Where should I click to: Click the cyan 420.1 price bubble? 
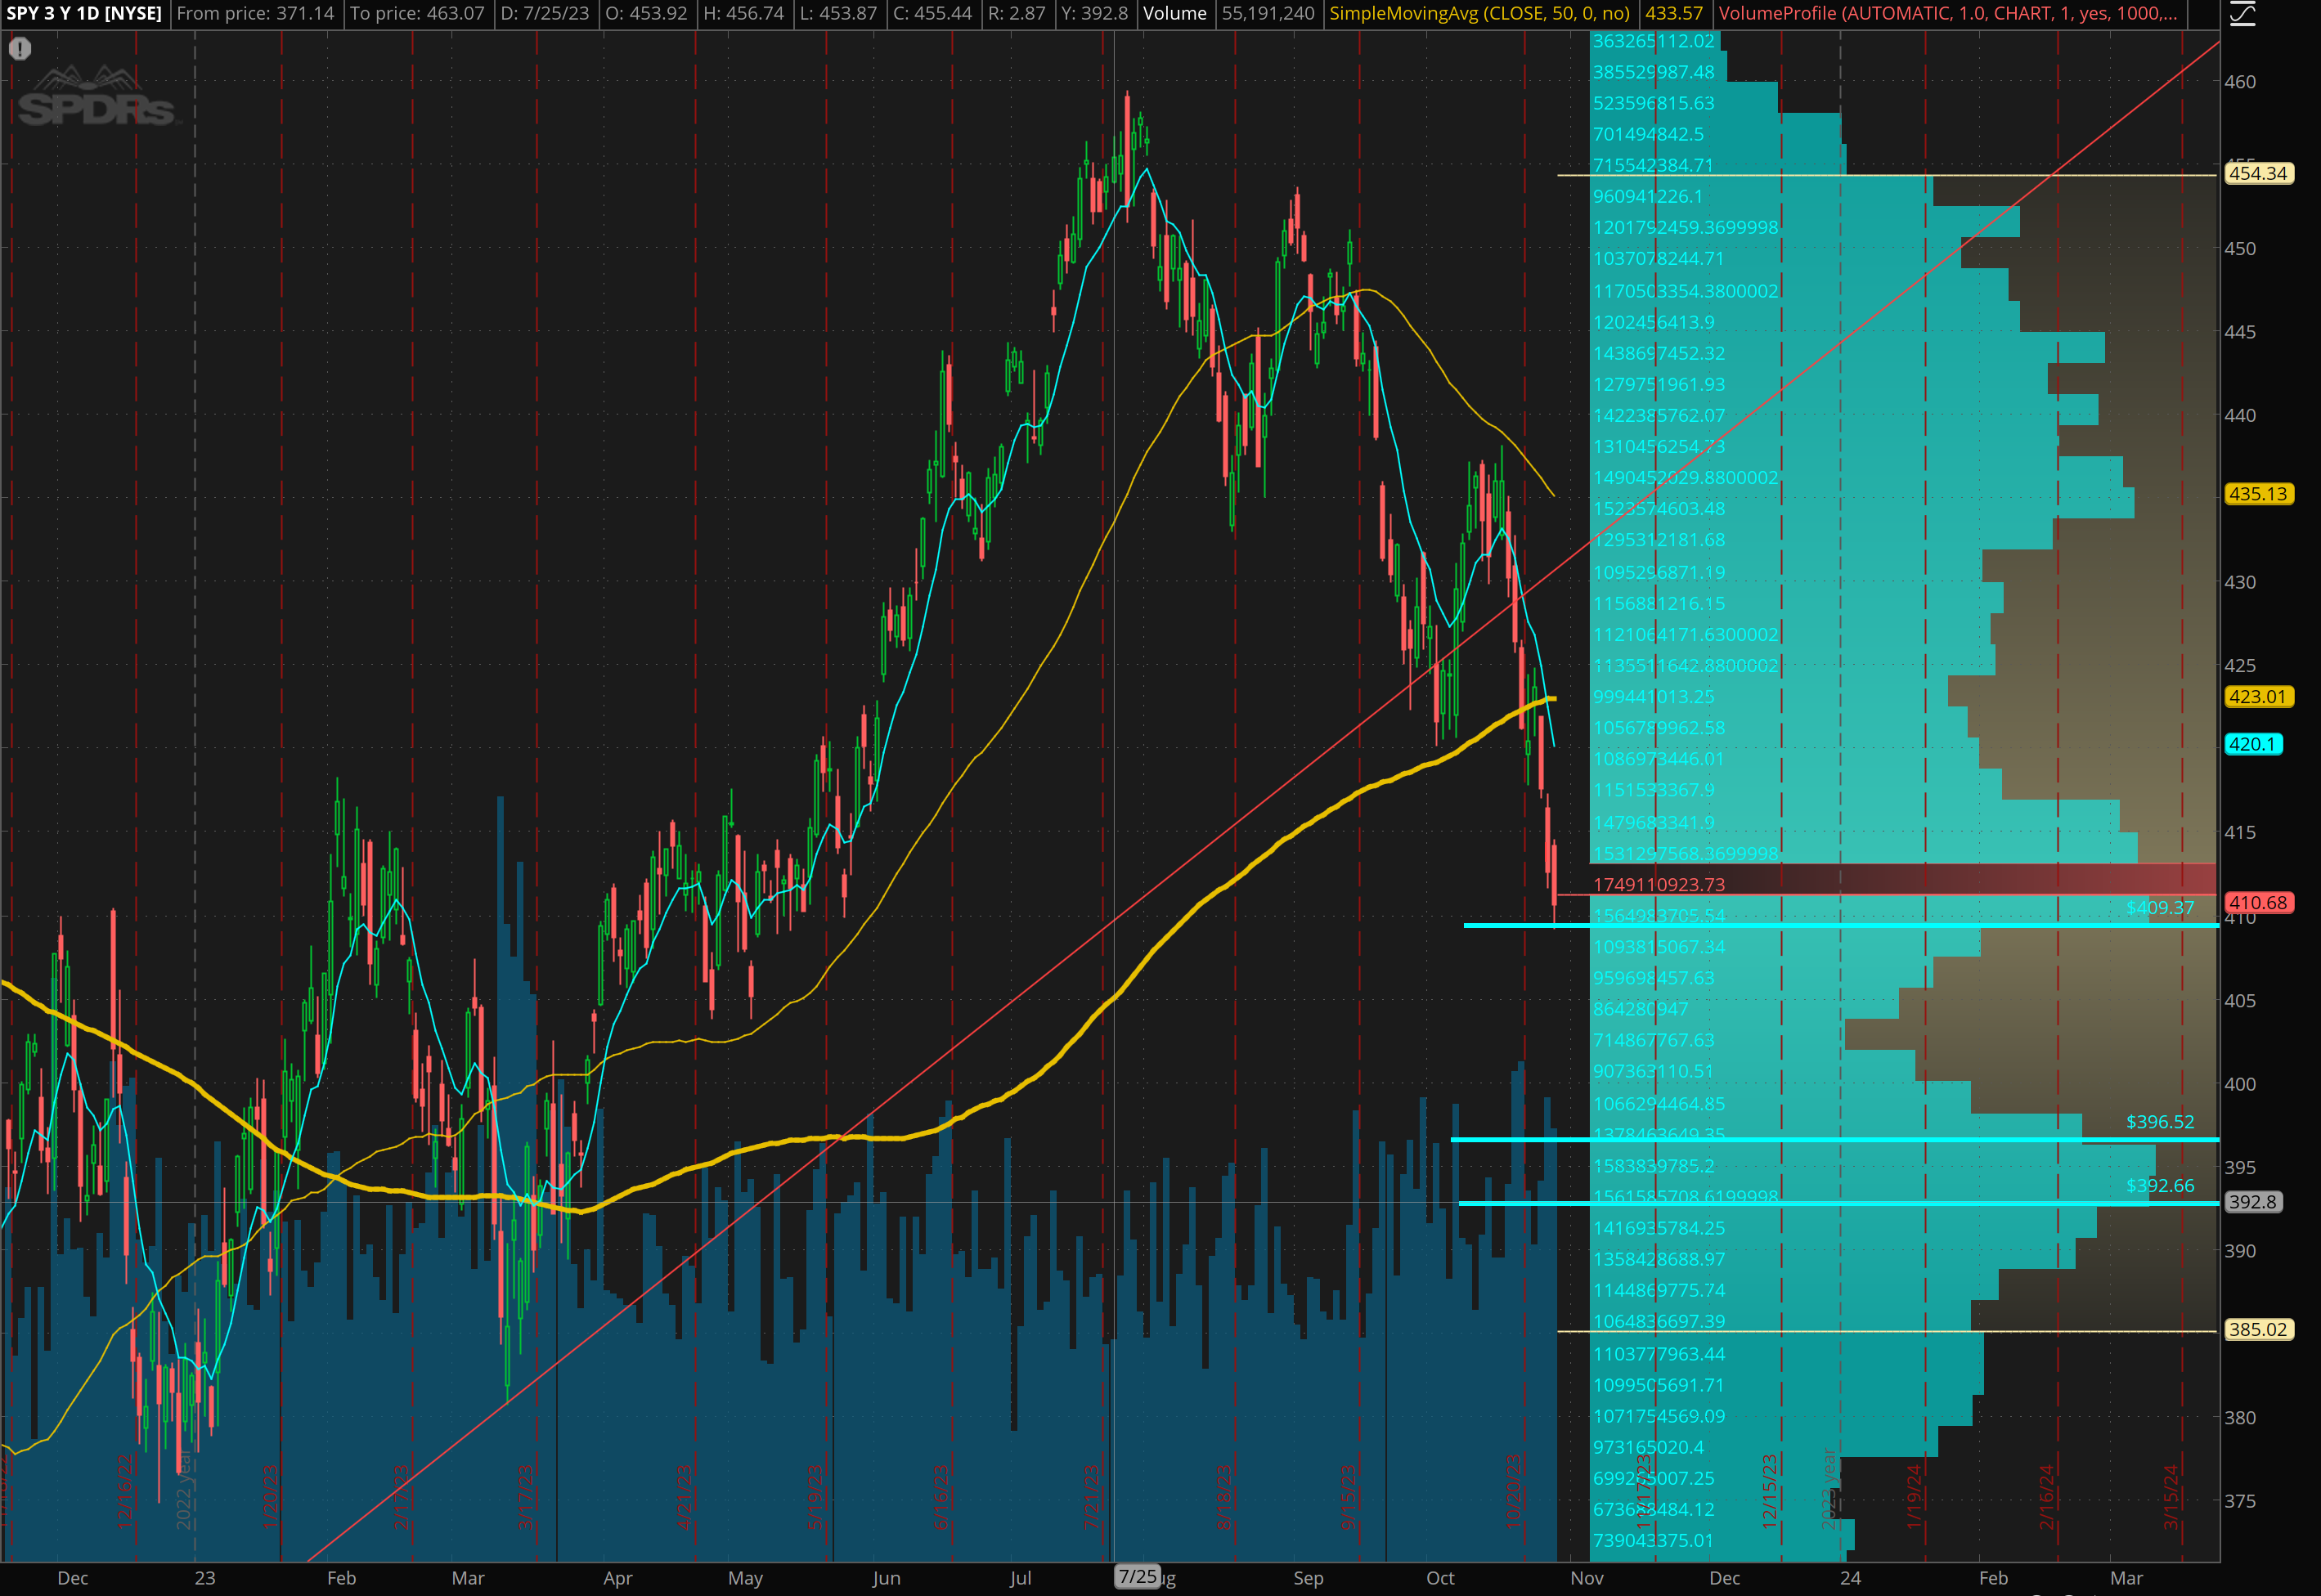(x=2252, y=744)
